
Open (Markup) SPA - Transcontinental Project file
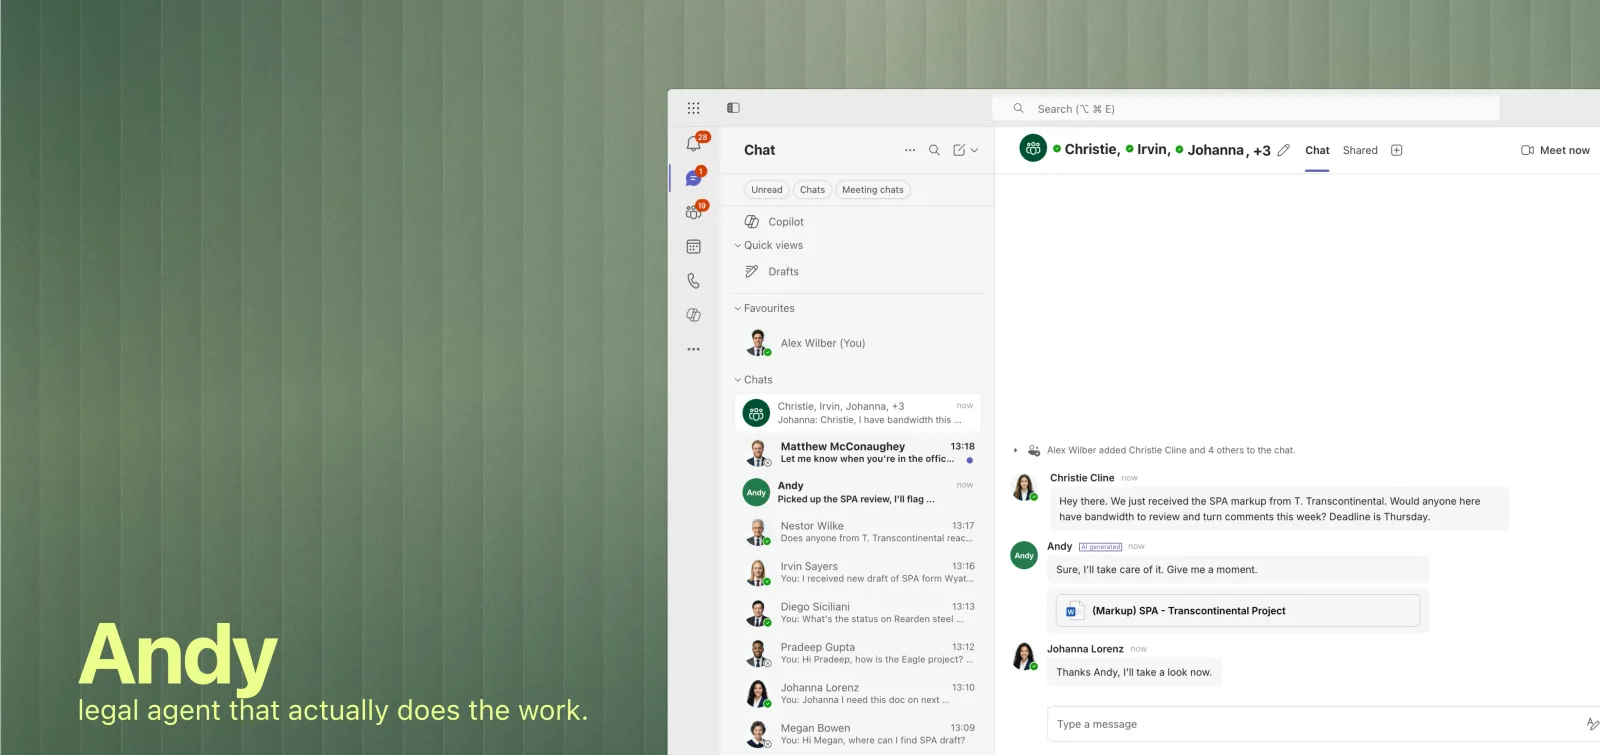[x=1238, y=611]
